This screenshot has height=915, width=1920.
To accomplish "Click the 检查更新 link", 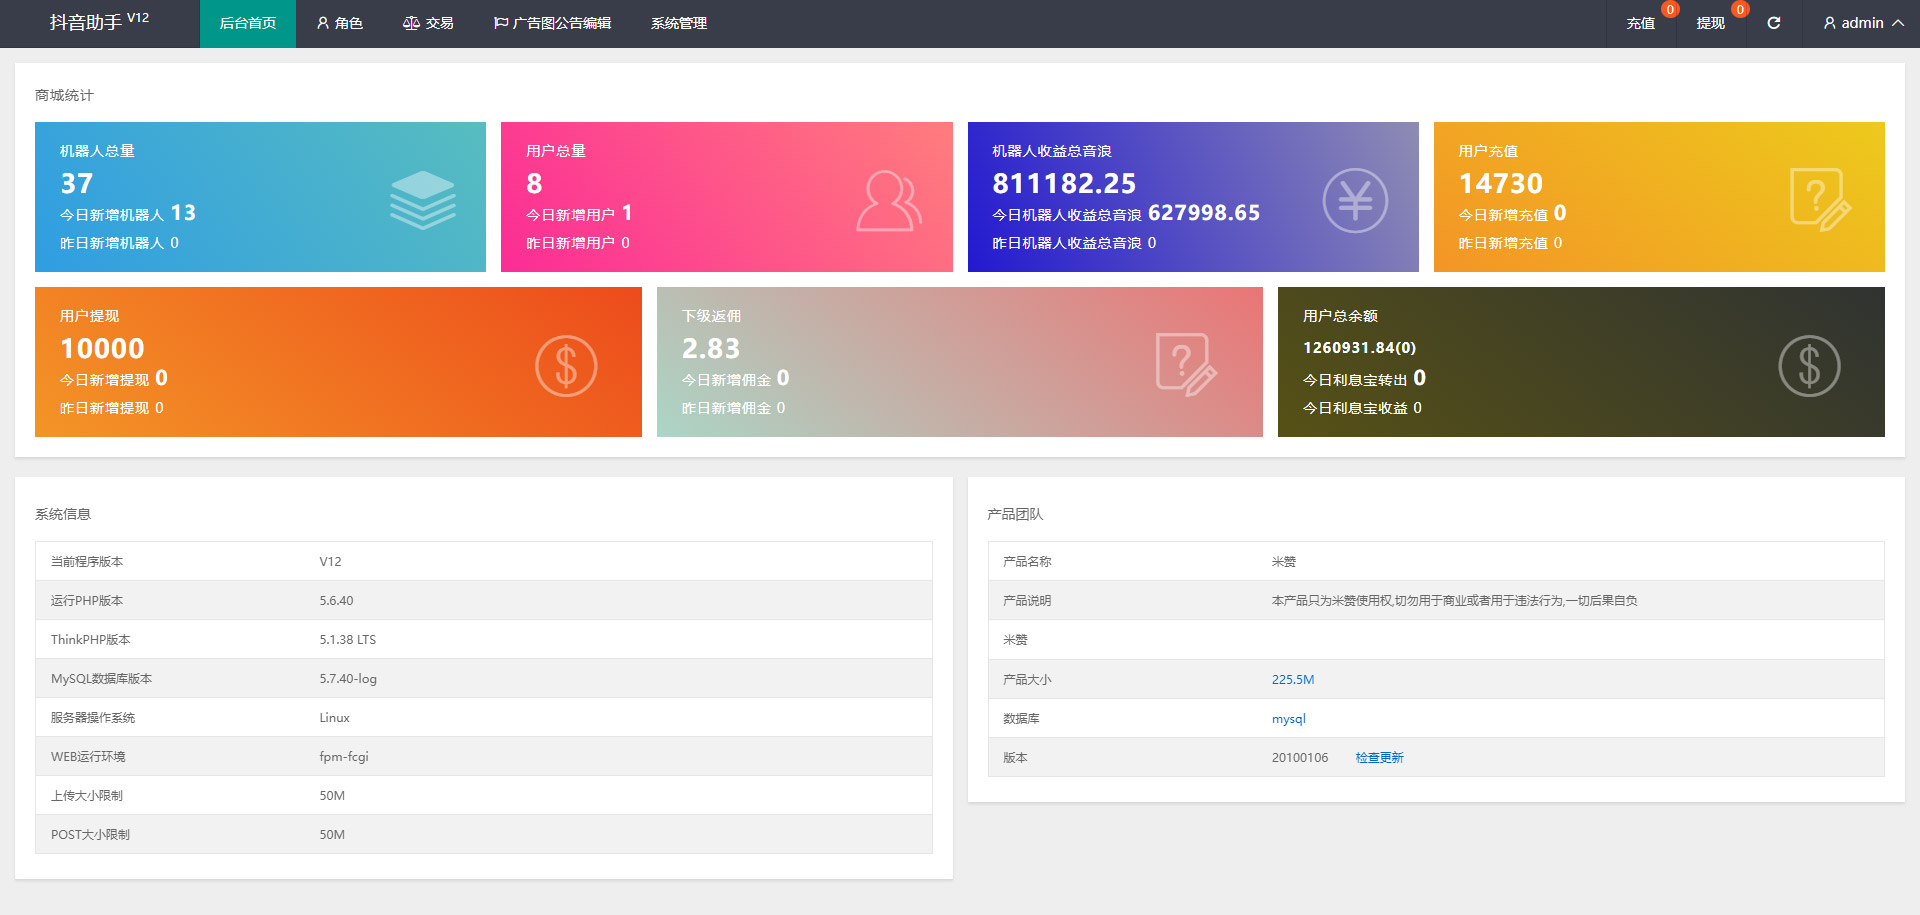I will pyautogui.click(x=1379, y=758).
